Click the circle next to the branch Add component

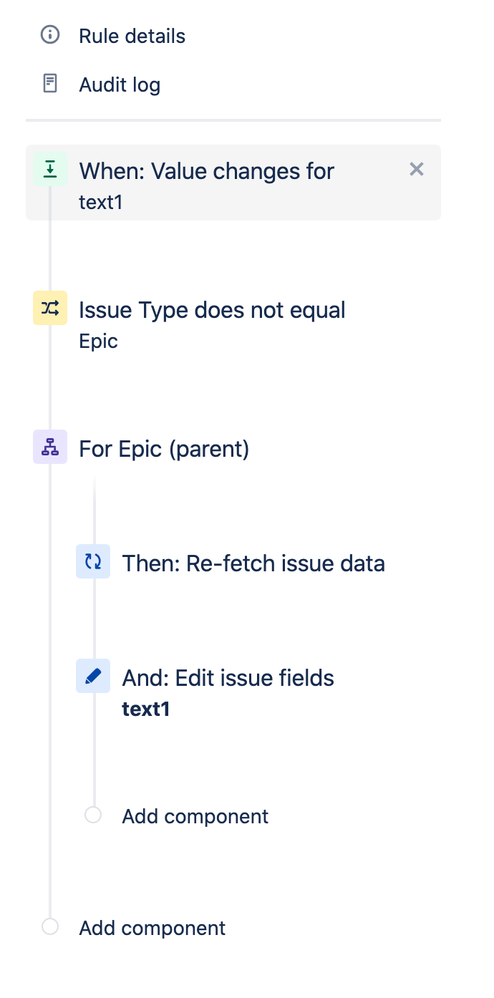93,815
